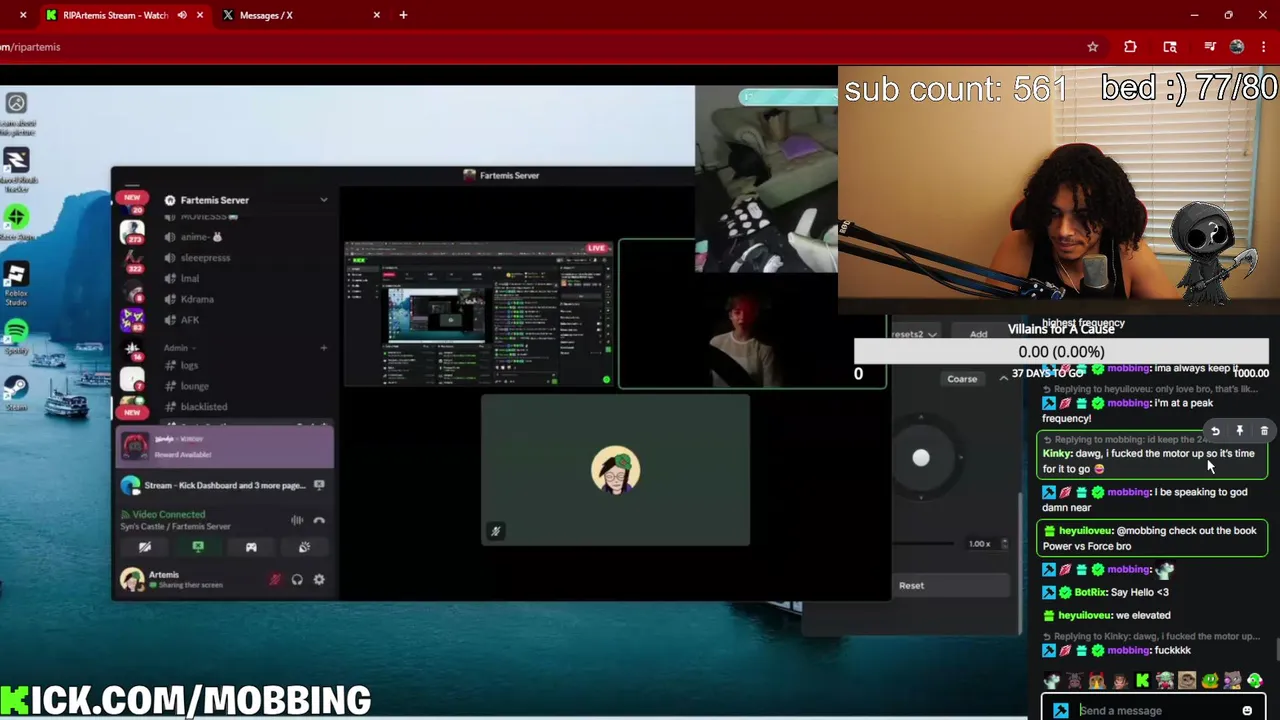
Task: Toggle the muted microphone for Artemis
Action: [275, 580]
